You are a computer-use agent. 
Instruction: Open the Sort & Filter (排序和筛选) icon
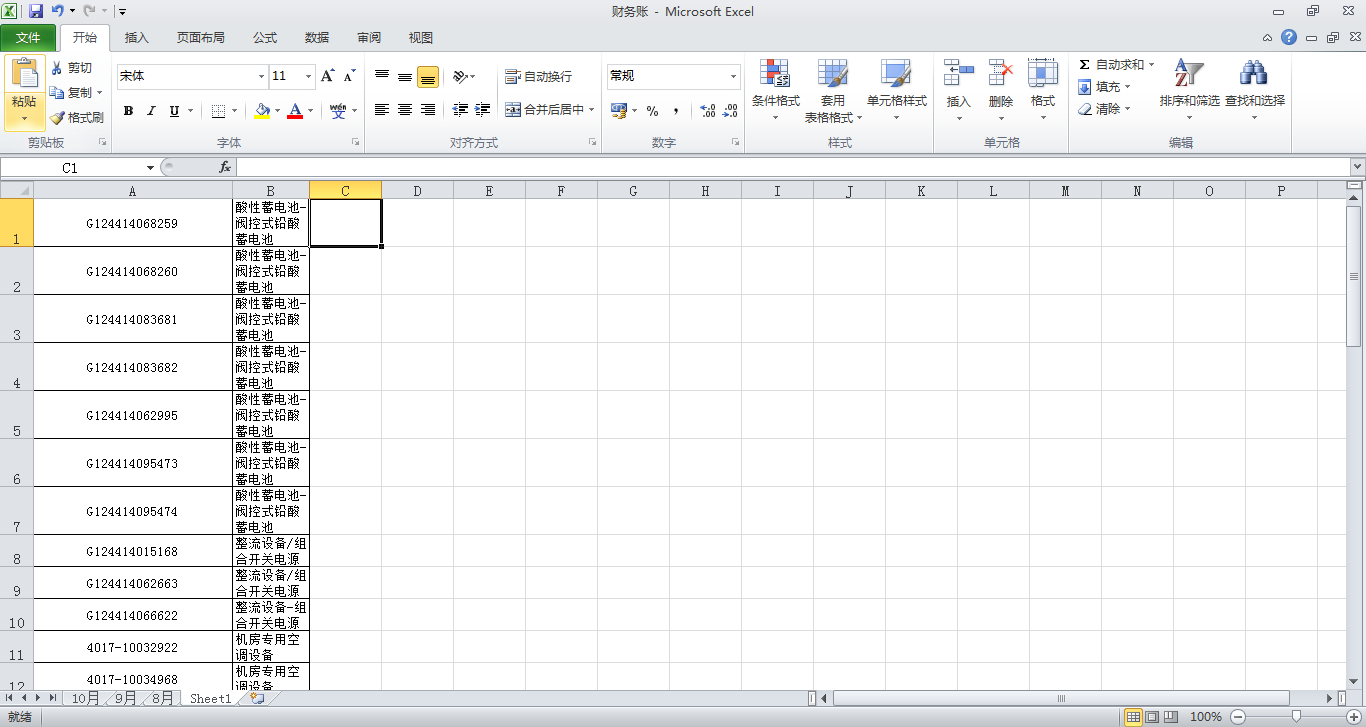coord(1189,73)
